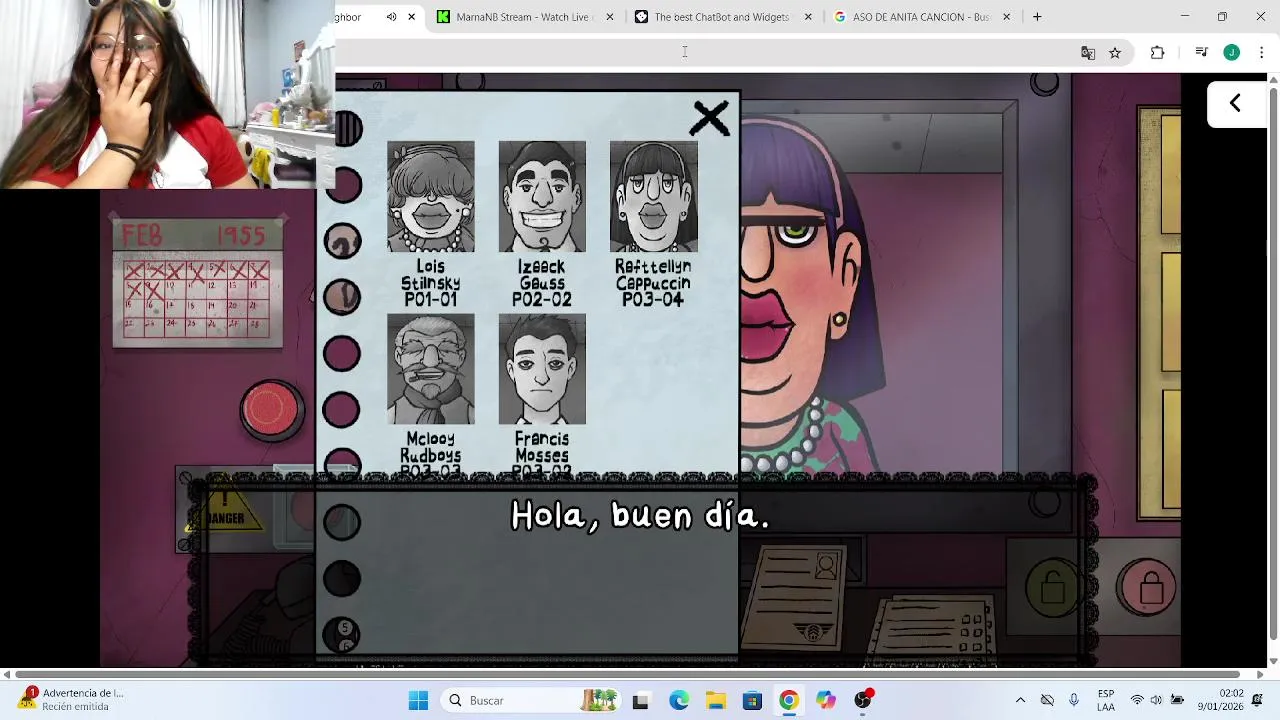Open Microsoft Store from the taskbar
The width and height of the screenshot is (1280, 720).
pos(753,700)
